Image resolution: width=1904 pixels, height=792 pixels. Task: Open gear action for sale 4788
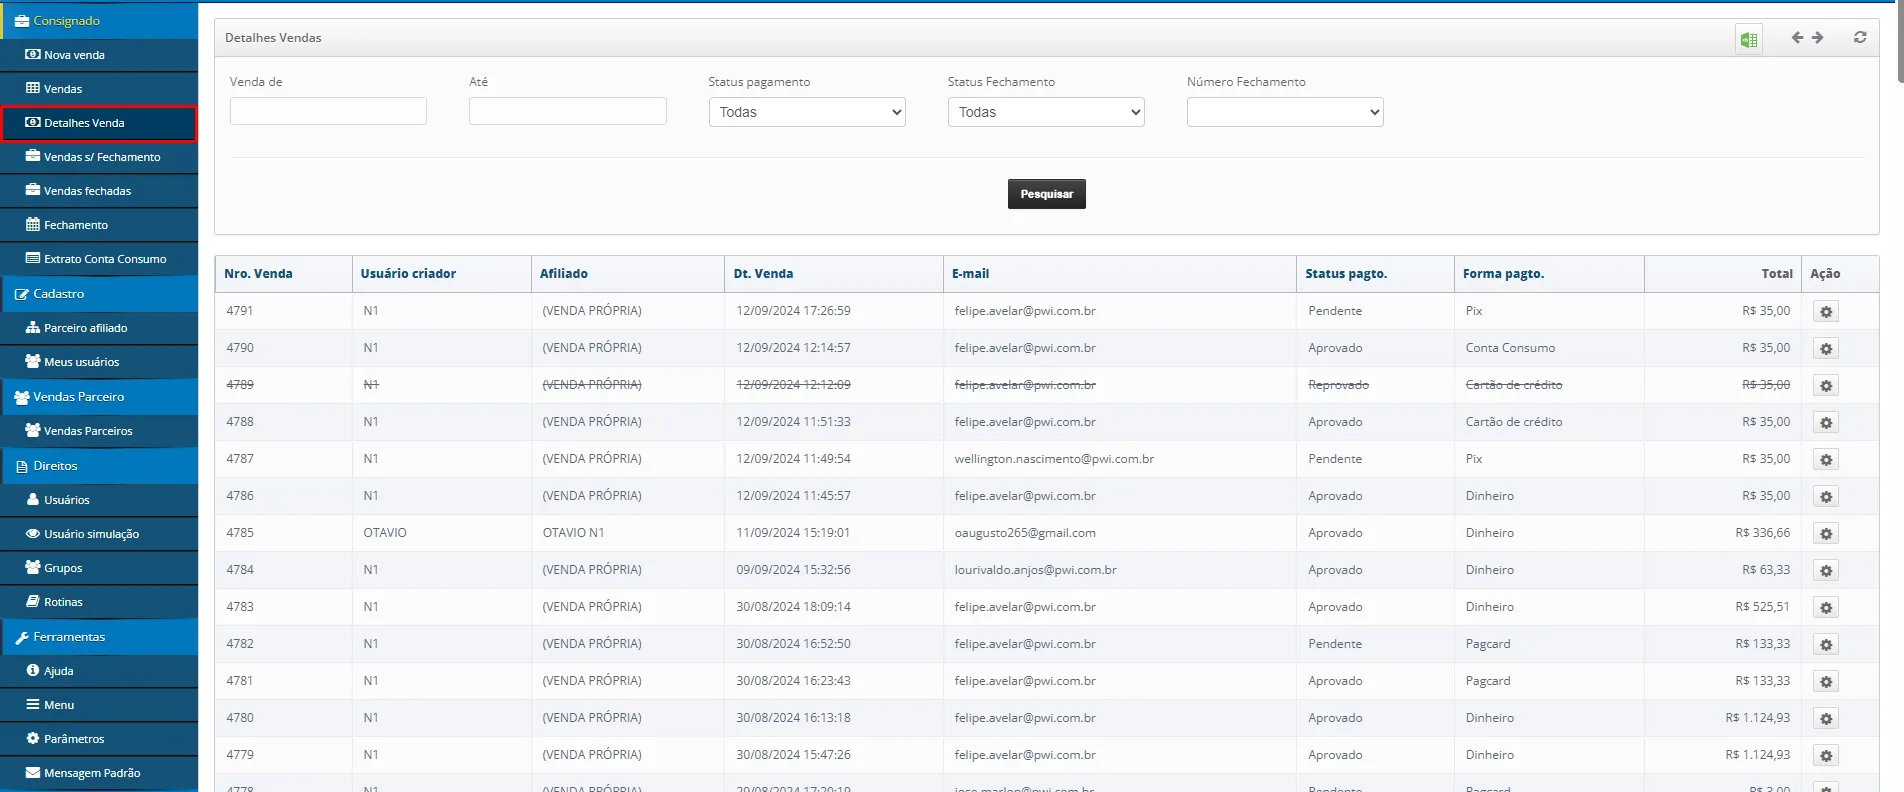(x=1826, y=423)
